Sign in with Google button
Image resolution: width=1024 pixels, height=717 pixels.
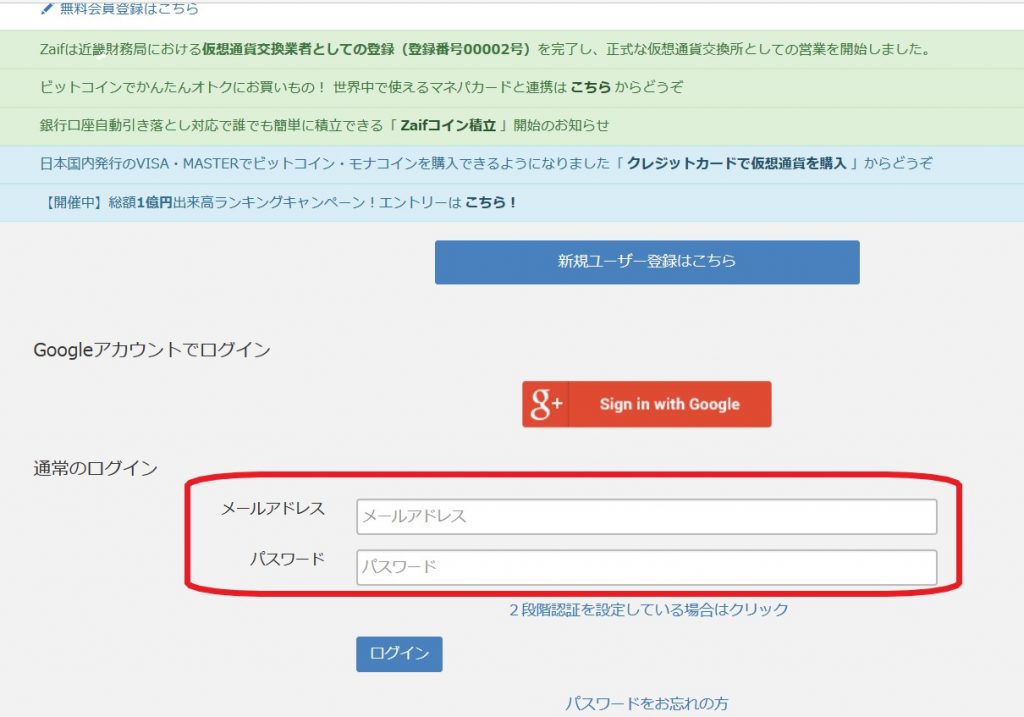647,404
